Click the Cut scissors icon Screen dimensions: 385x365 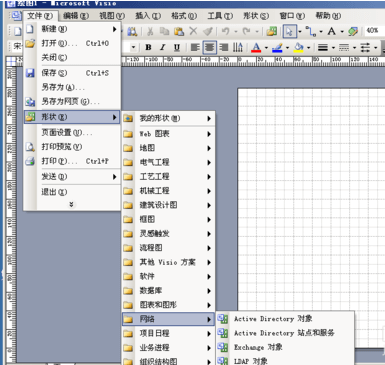(x=150, y=31)
